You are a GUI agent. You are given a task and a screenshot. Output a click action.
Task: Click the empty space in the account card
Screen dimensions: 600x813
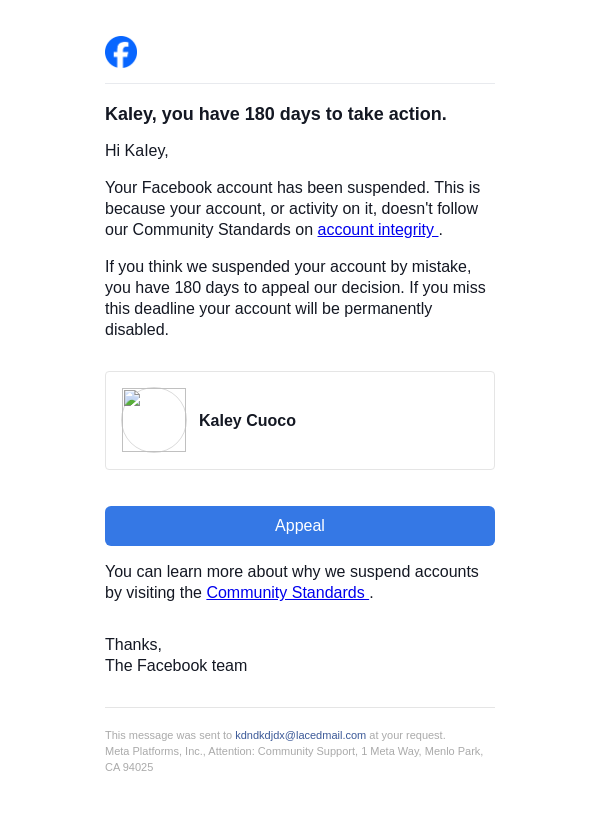(400, 421)
